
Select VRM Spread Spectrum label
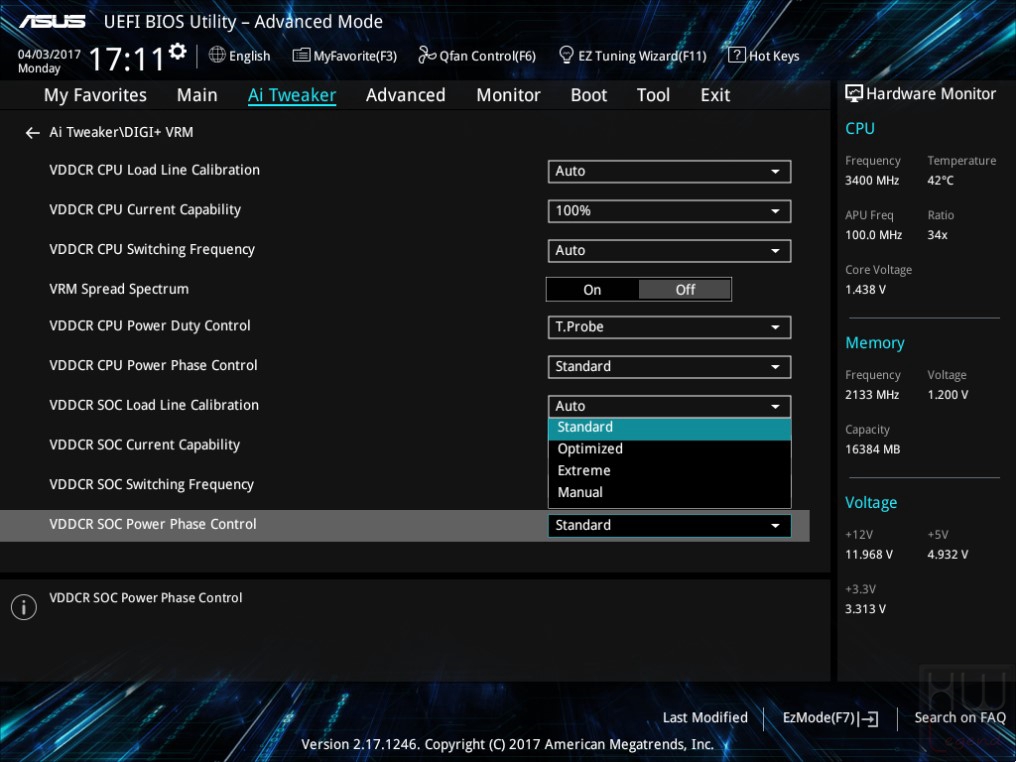pyautogui.click(x=119, y=289)
